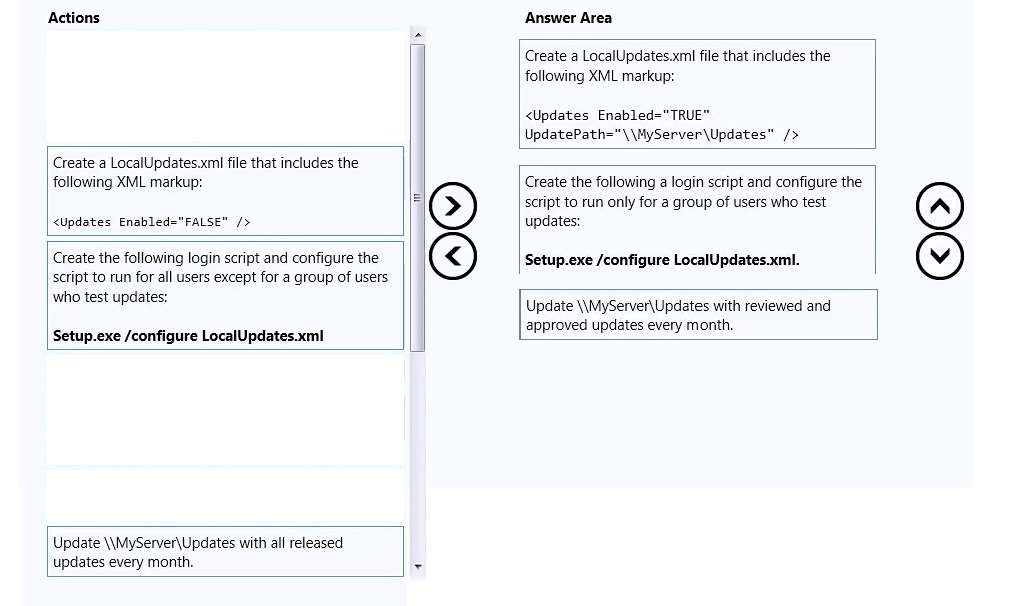
Task: Select the Updates Enabled="TRUE" answer item
Action: point(697,94)
